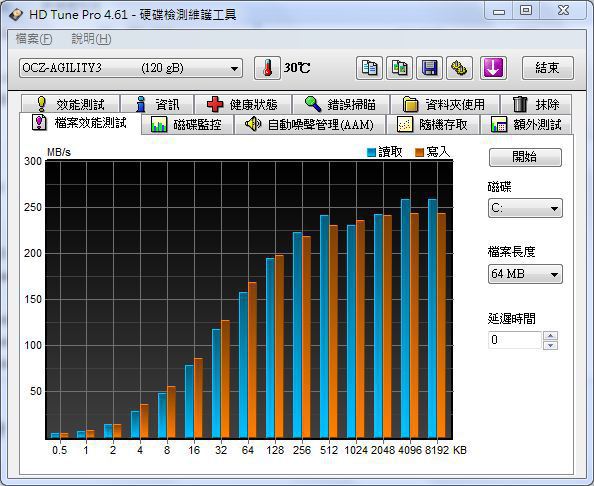Click the floppy disk save icon
594x486 pixels.
[429, 68]
